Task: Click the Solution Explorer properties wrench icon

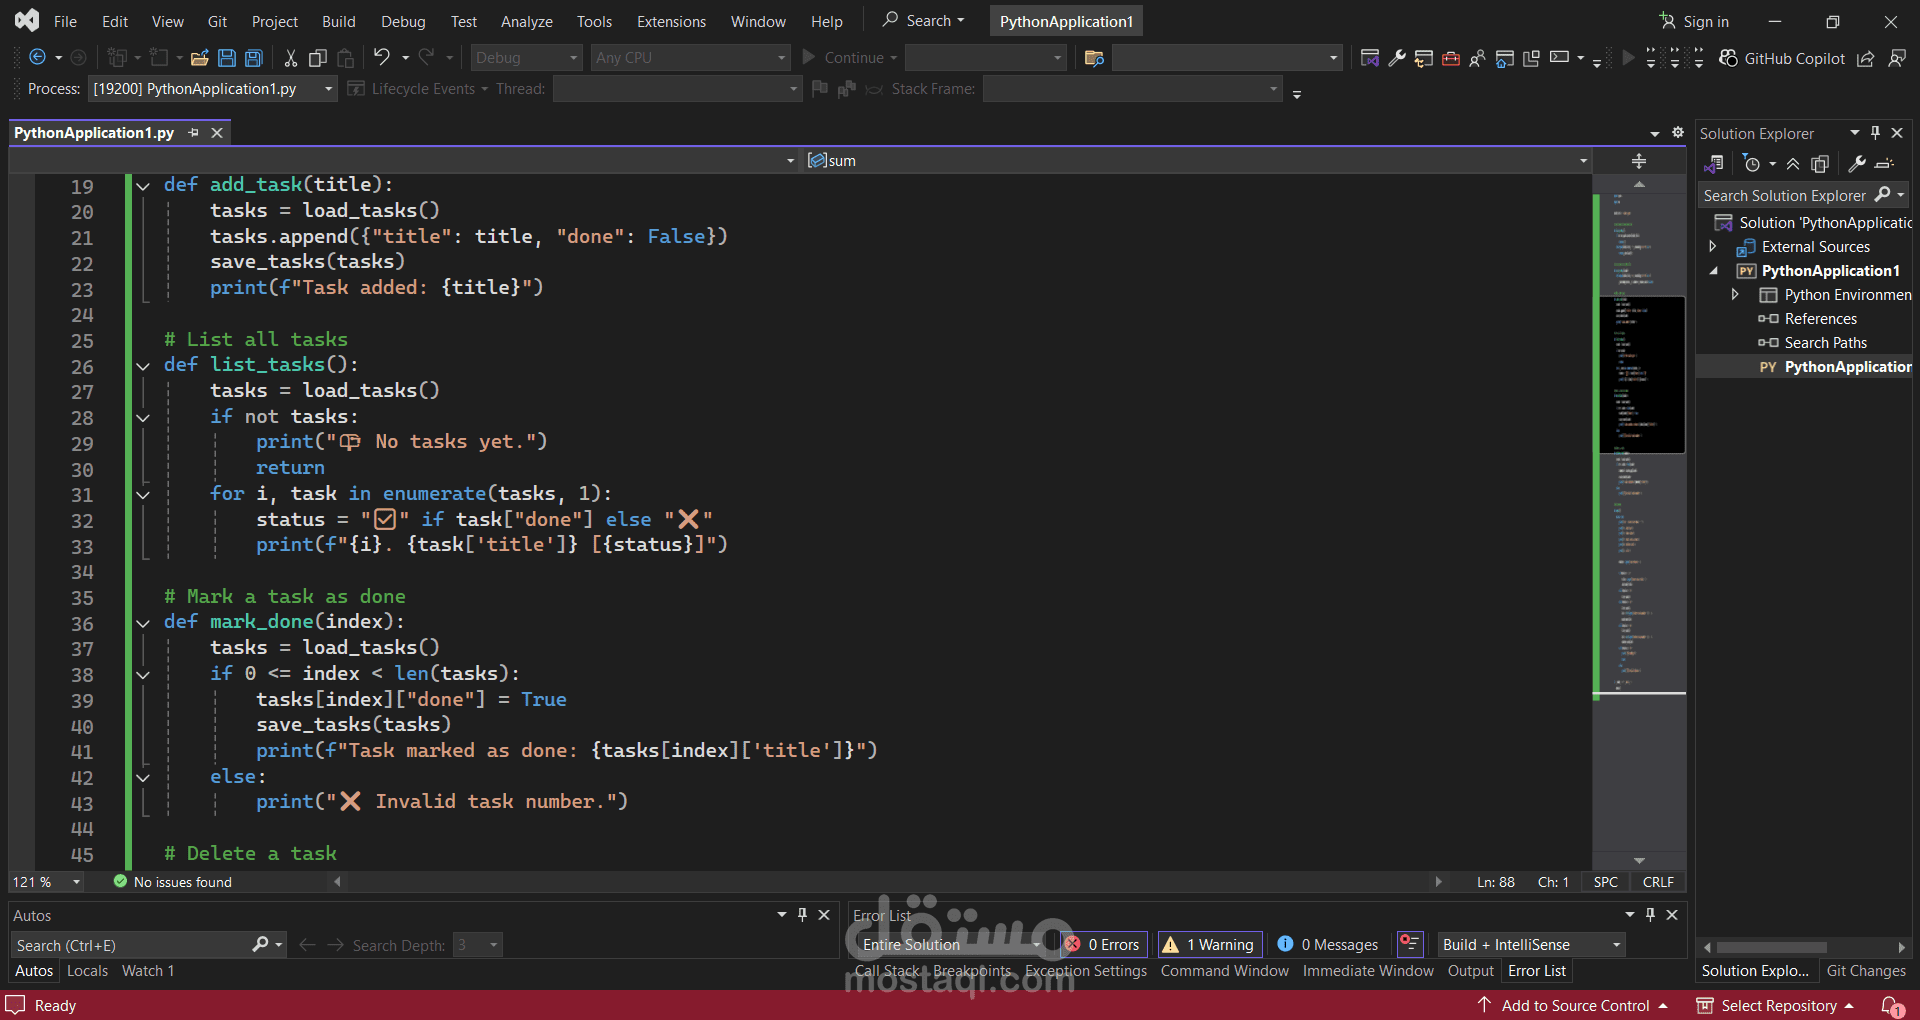Action: [1857, 164]
